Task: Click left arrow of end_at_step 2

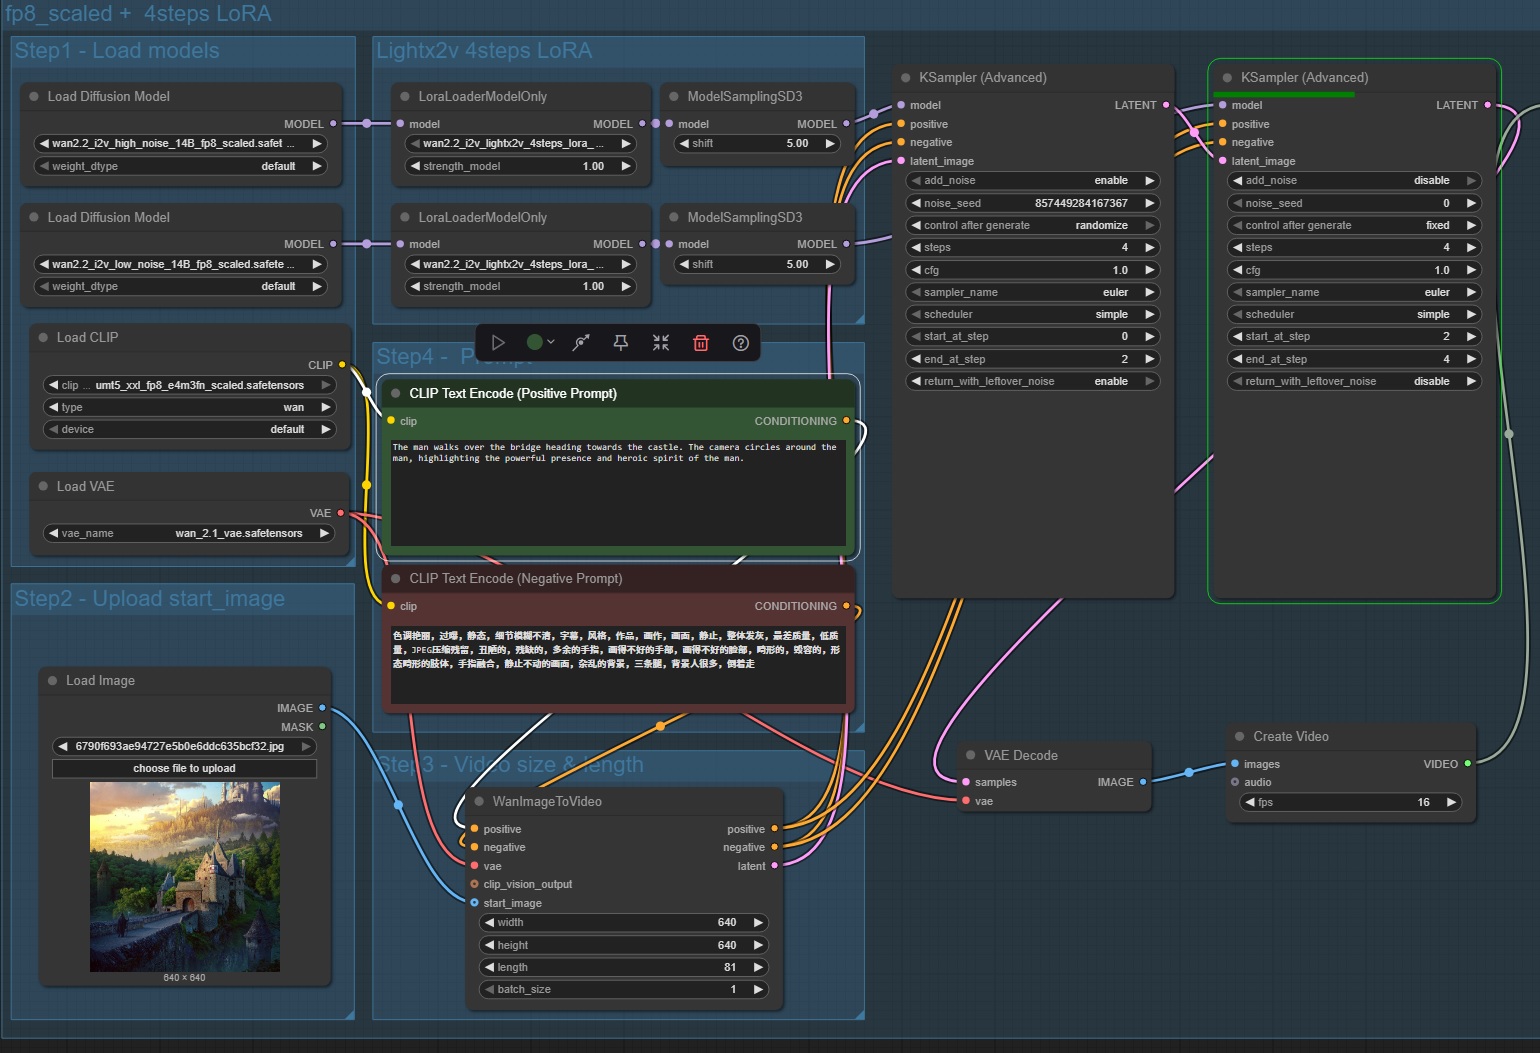Action: (x=916, y=359)
